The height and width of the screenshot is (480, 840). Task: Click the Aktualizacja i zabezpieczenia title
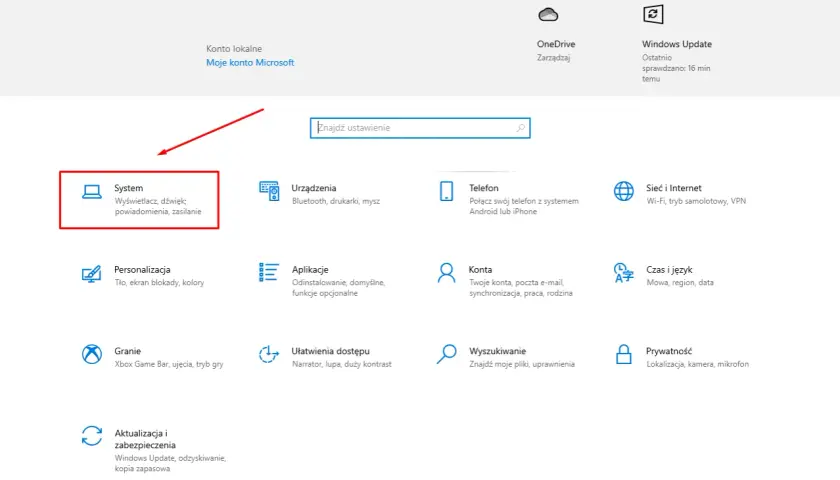coord(145,439)
